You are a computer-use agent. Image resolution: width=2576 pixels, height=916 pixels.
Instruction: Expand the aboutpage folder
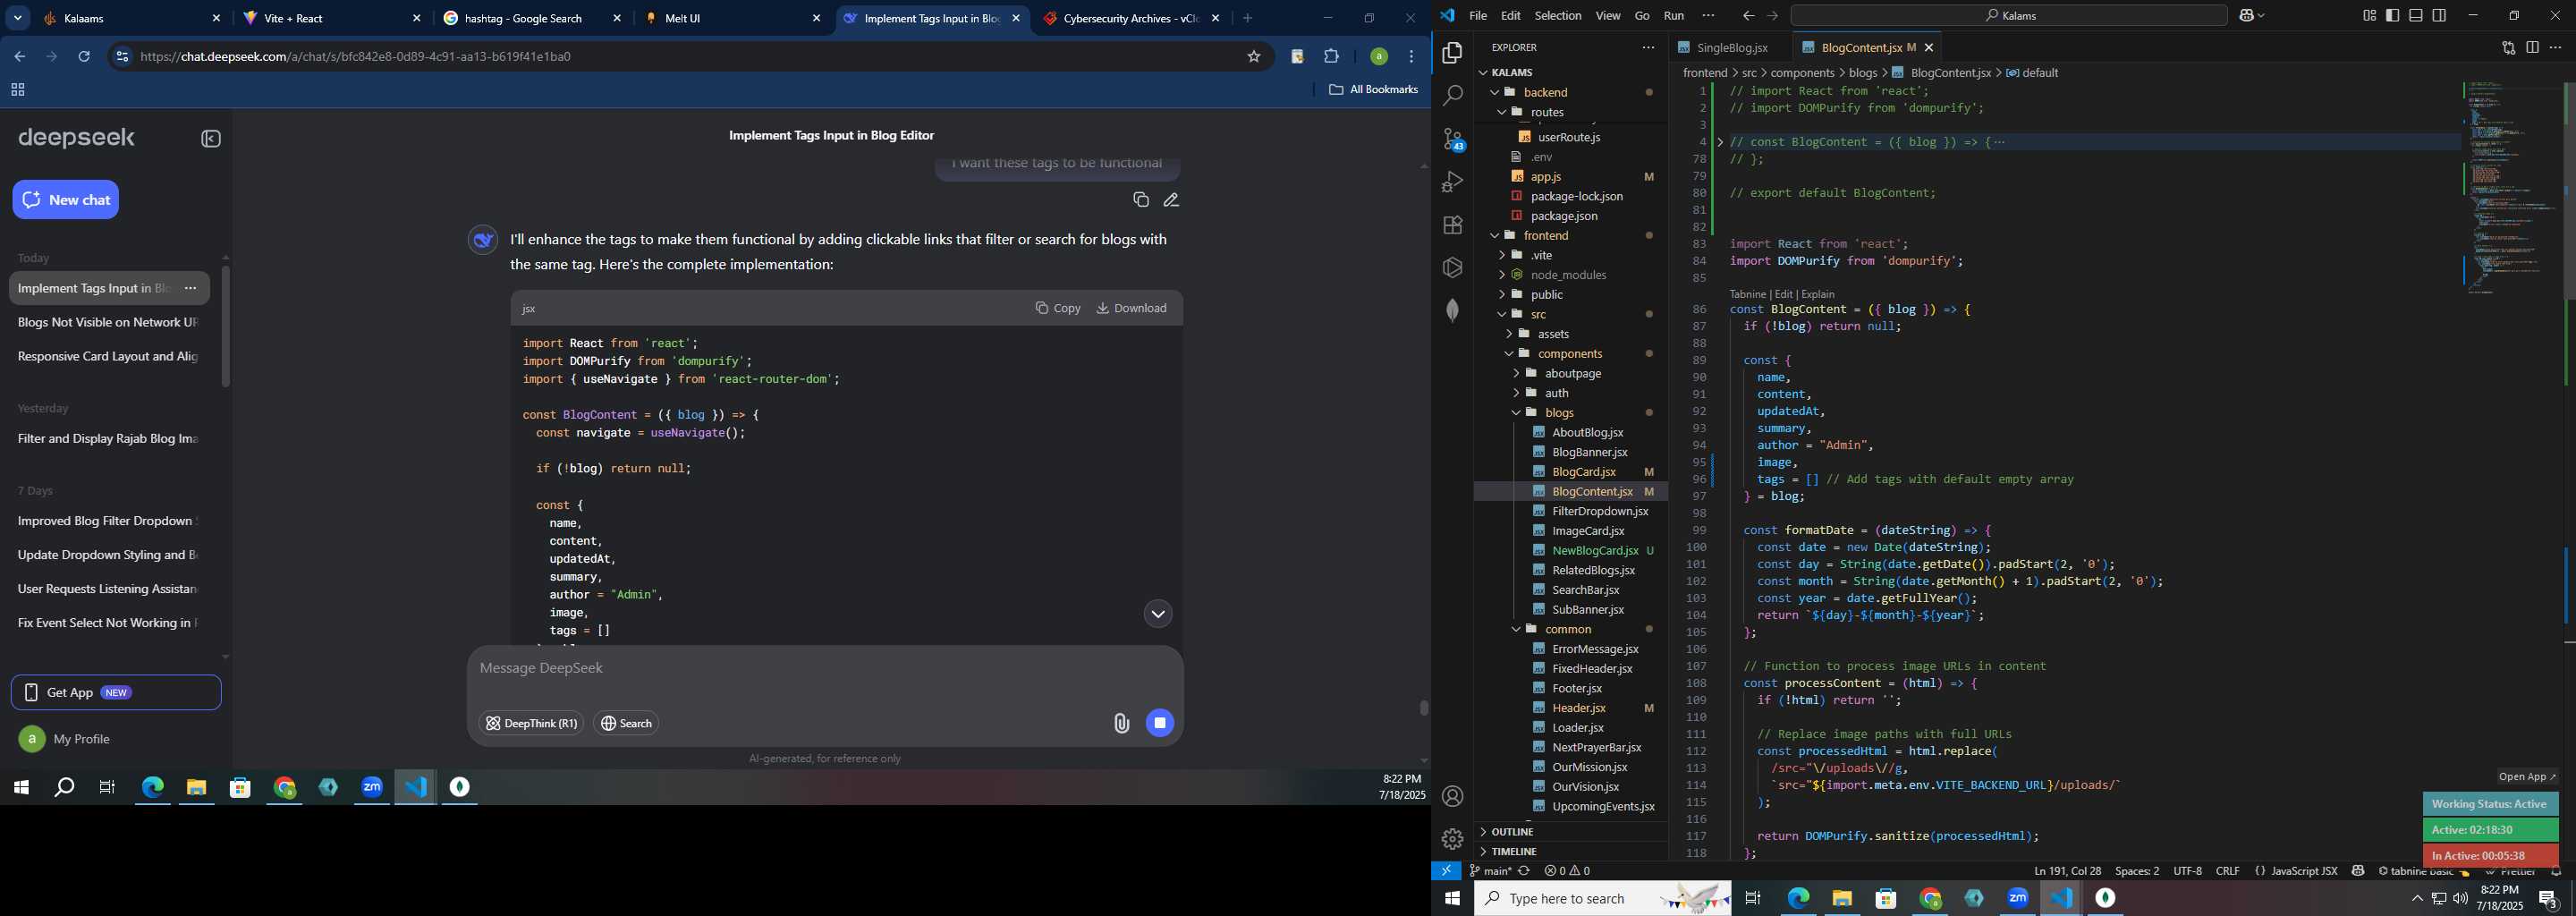1516,373
